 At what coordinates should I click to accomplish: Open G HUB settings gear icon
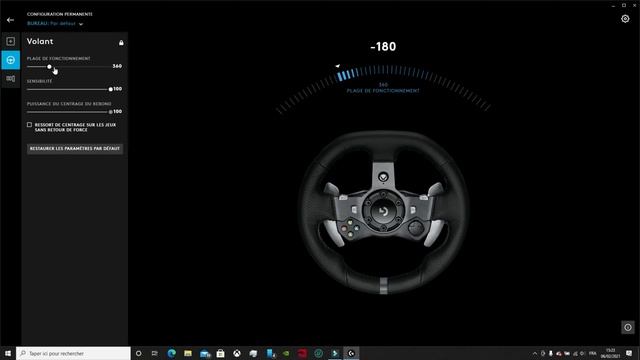click(625, 19)
